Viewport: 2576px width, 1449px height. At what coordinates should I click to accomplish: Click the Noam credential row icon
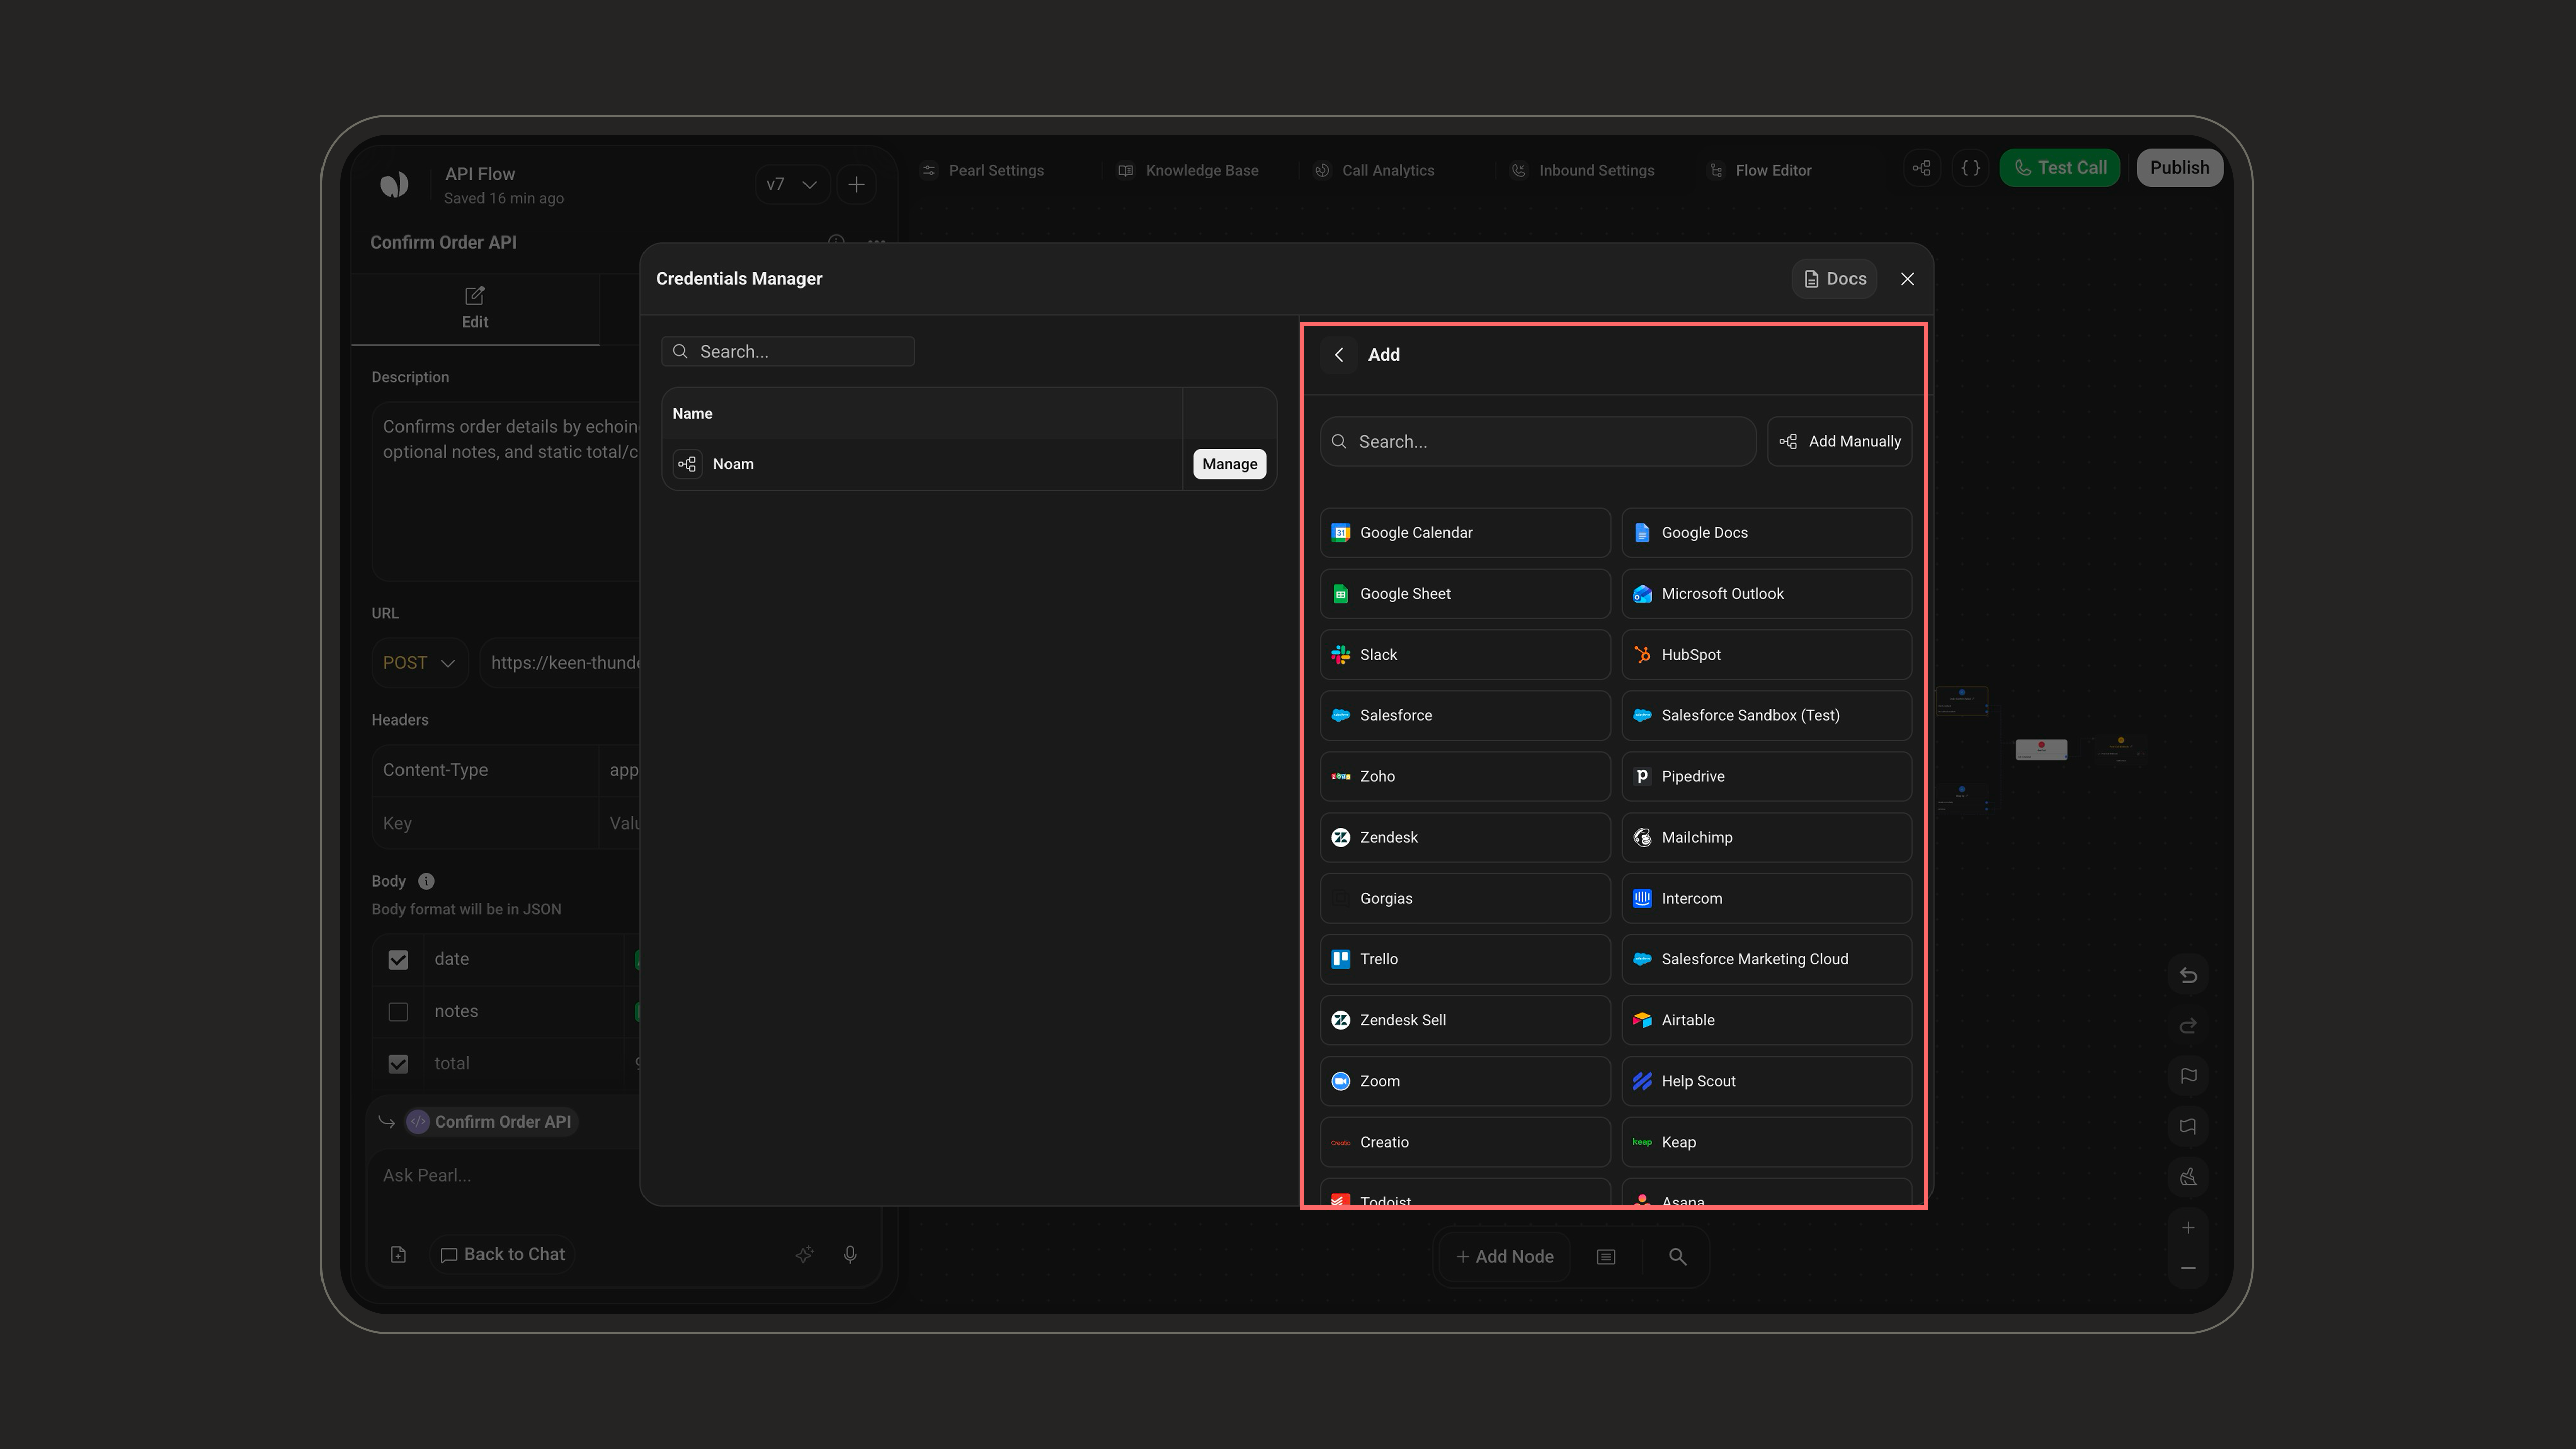coord(687,464)
